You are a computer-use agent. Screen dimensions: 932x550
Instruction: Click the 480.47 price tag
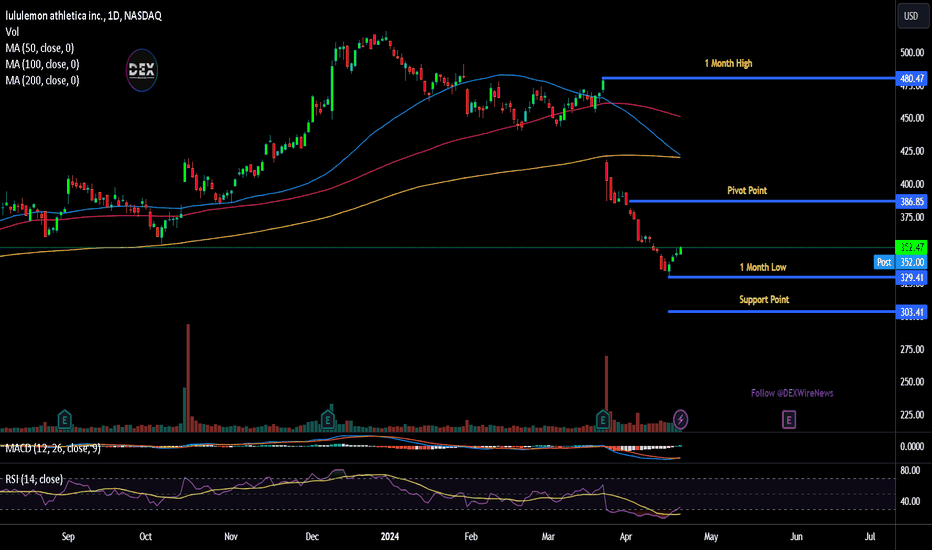tap(912, 78)
